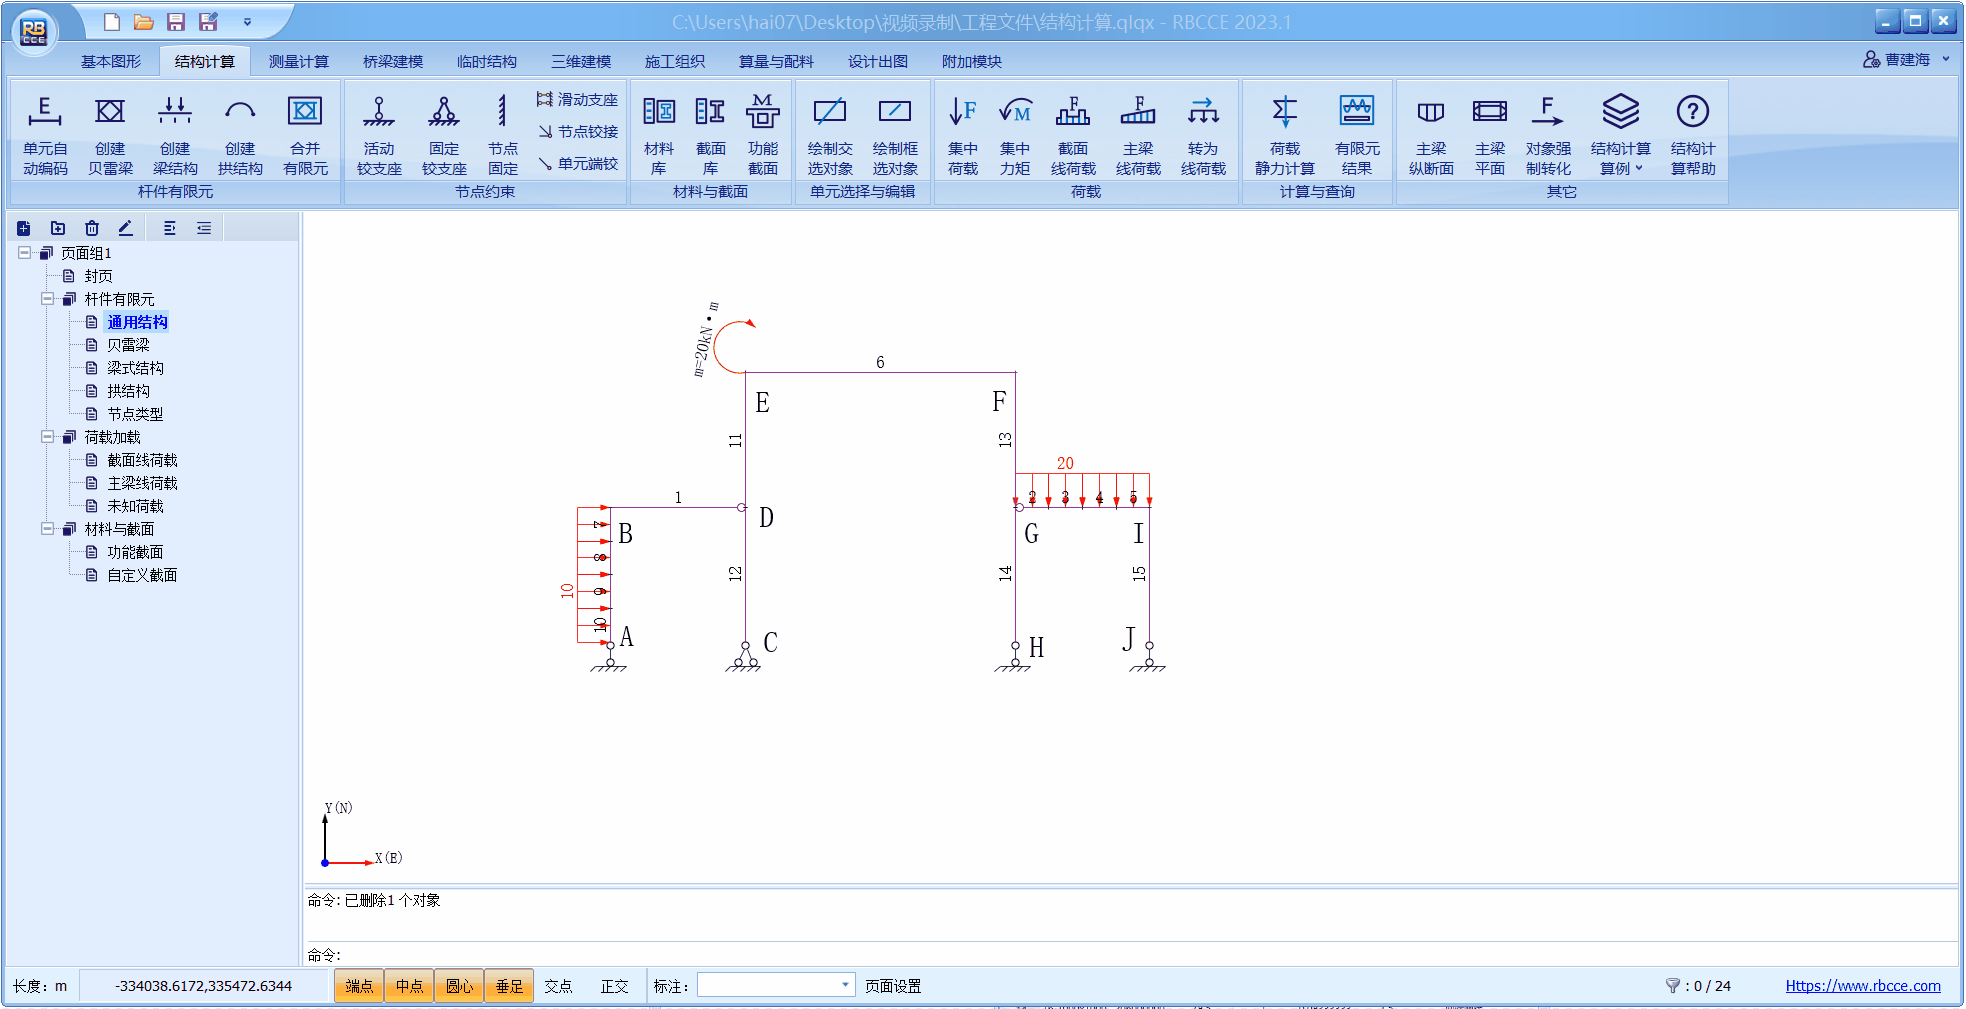The height and width of the screenshot is (1009, 1966).
Task: Toggle the 中点 midpoint snap
Action: pos(409,986)
